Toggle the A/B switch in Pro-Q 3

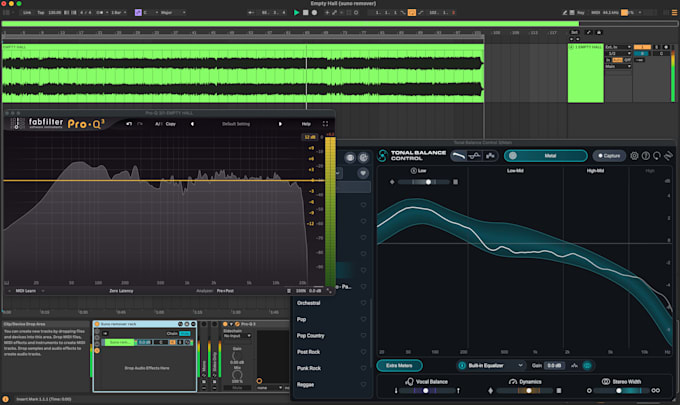158,124
